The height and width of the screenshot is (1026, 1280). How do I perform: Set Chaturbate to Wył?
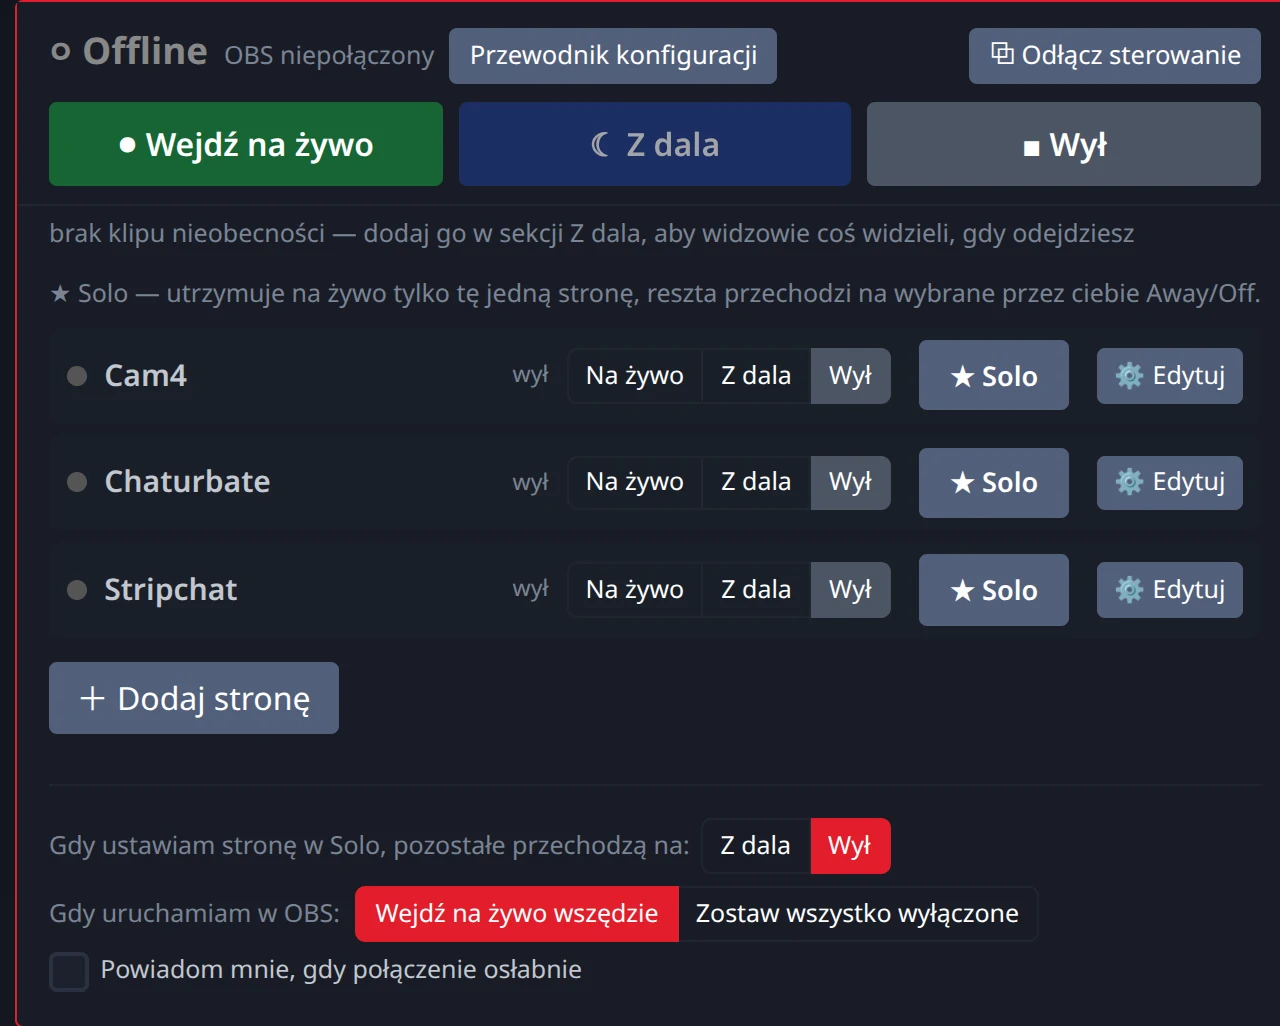tap(850, 482)
